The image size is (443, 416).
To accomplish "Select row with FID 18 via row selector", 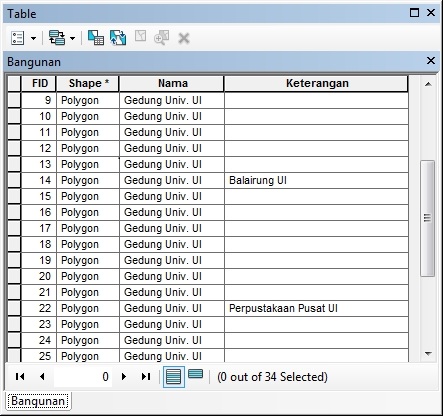I will 14,244.
